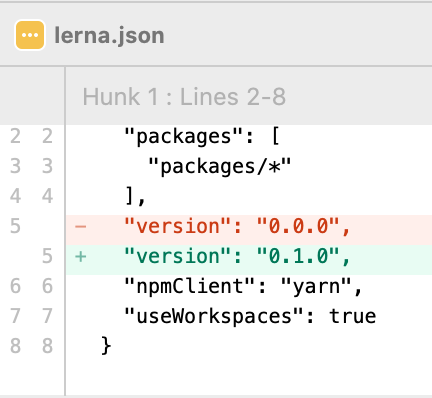The height and width of the screenshot is (398, 432).
Task: Click the yellow modified-file icon
Action: pyautogui.click(x=30, y=35)
